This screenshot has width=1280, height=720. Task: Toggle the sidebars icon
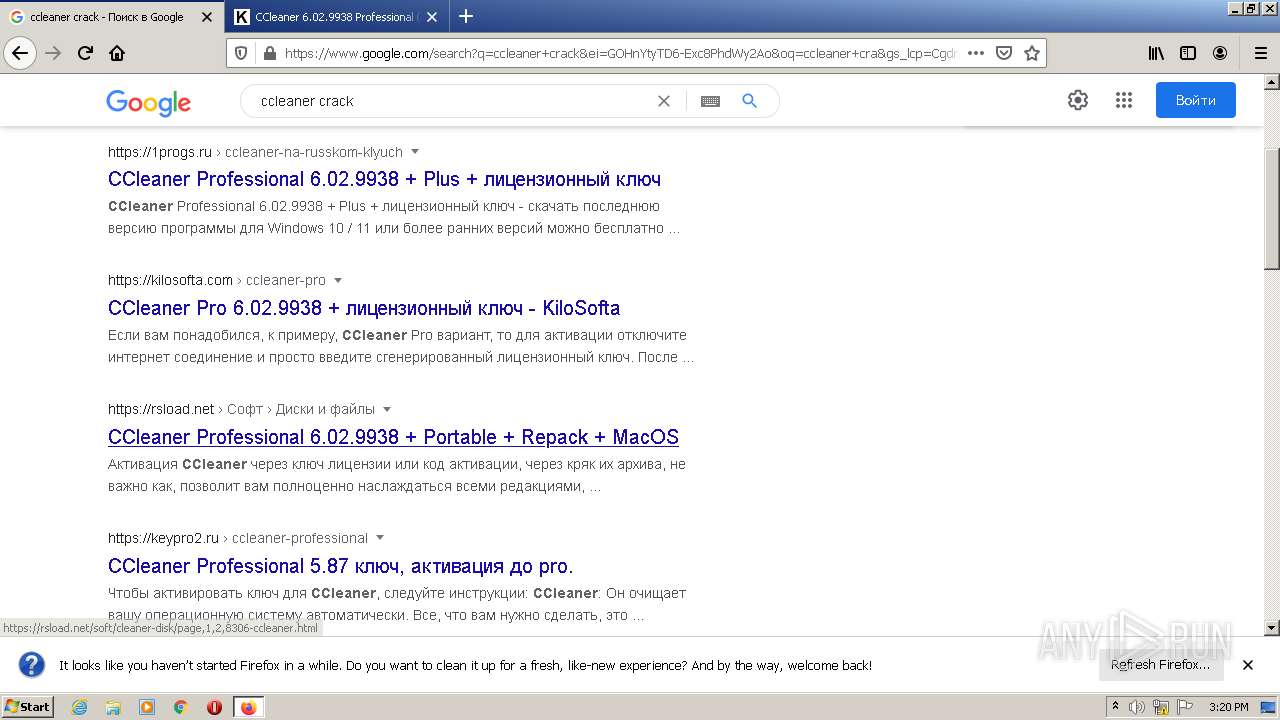coord(1188,53)
